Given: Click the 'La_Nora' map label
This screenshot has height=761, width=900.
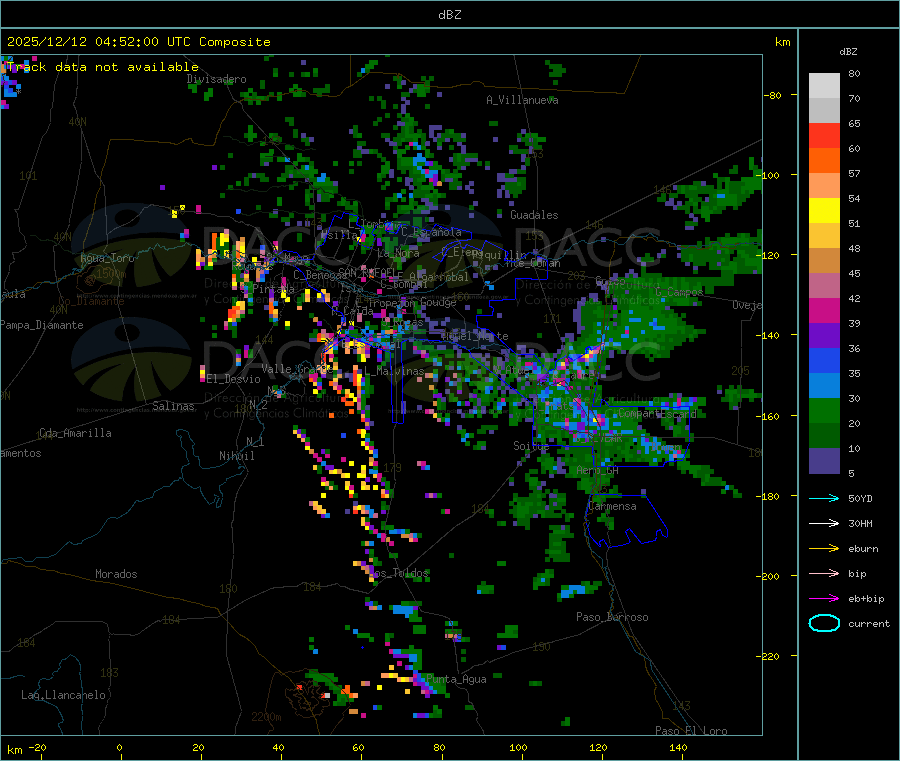Looking at the screenshot, I should (x=398, y=253).
